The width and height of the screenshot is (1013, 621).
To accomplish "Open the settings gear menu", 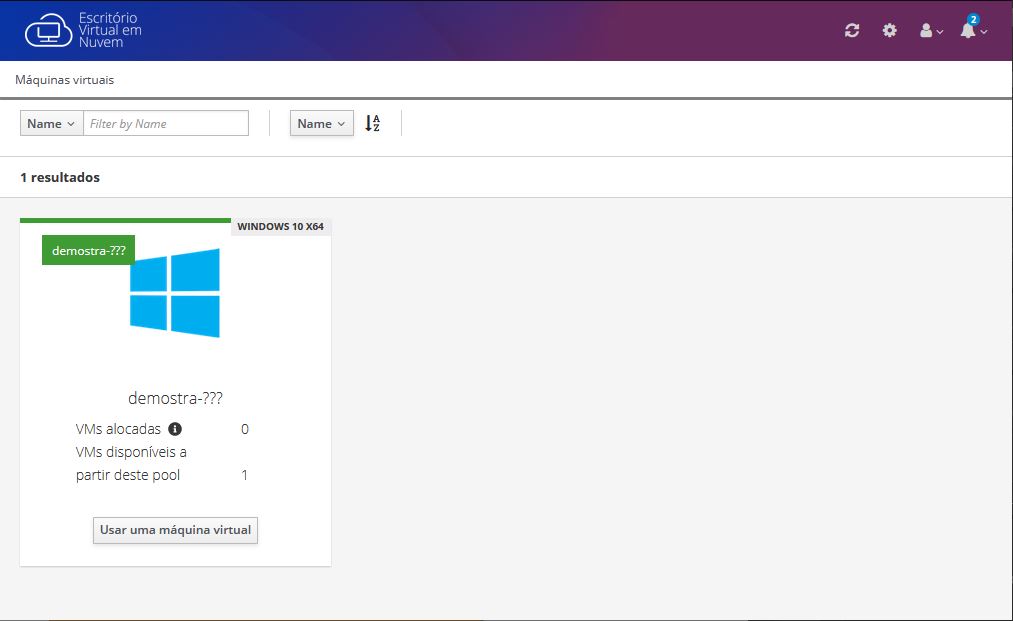I will tap(889, 31).
